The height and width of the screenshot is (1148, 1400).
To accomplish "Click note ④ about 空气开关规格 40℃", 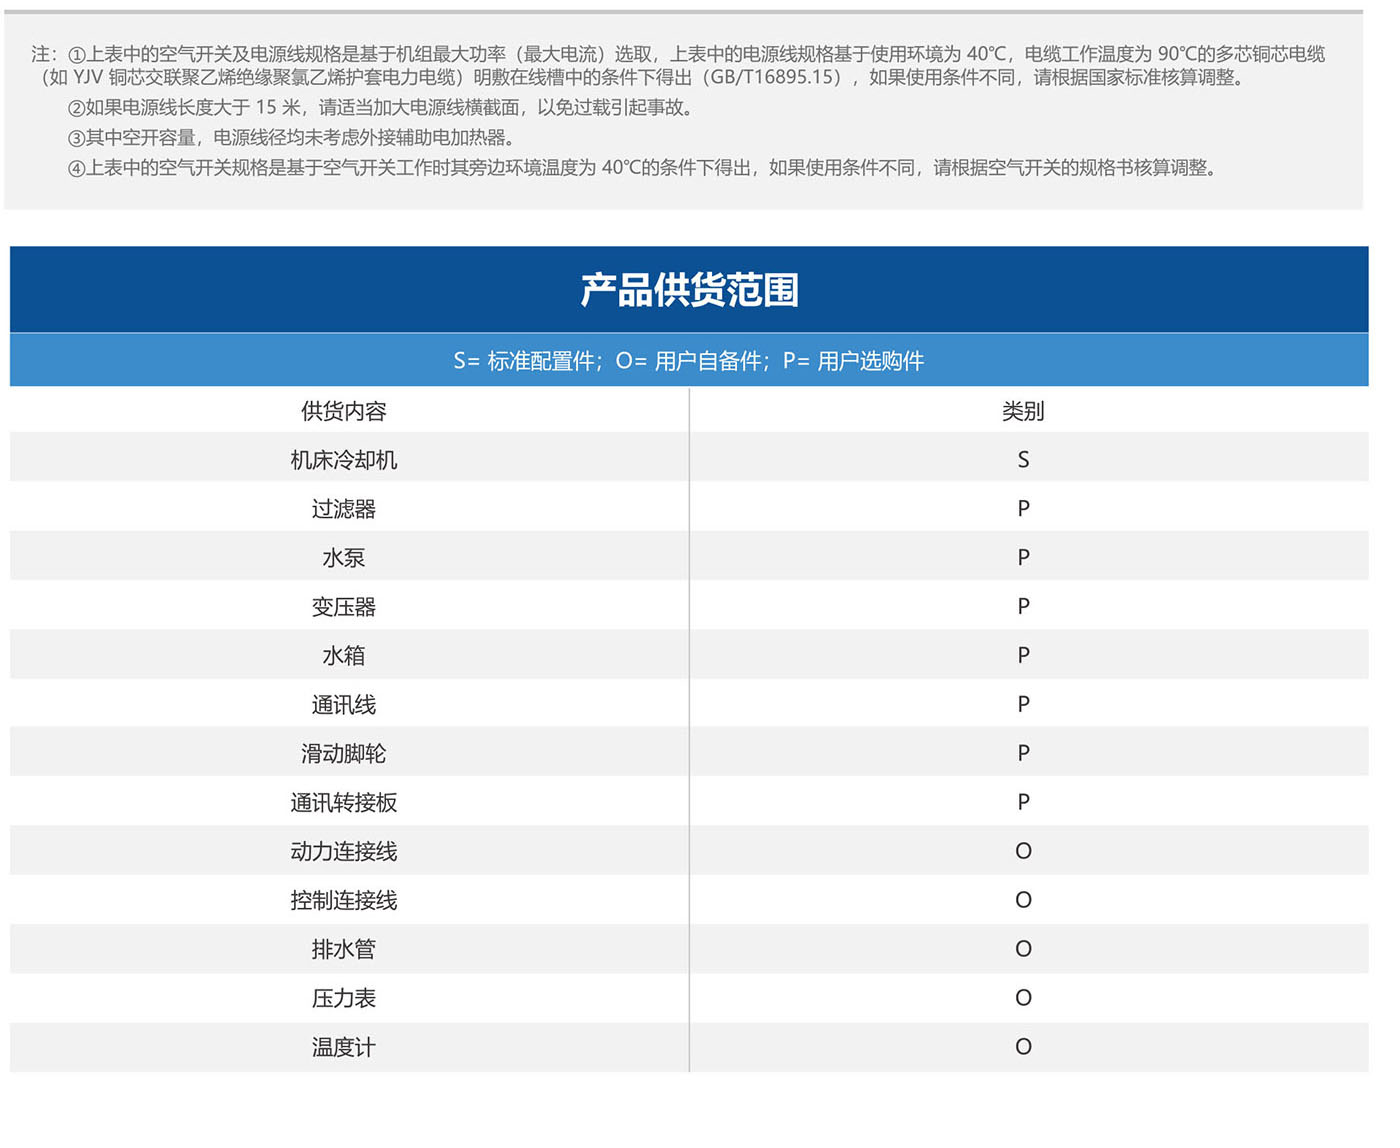I will pos(645,168).
